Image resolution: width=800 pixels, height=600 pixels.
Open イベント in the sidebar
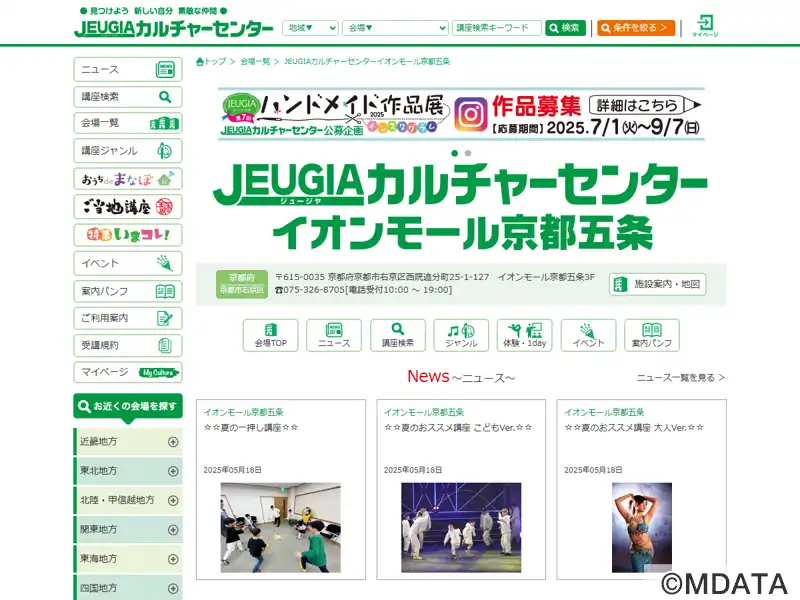(128, 263)
